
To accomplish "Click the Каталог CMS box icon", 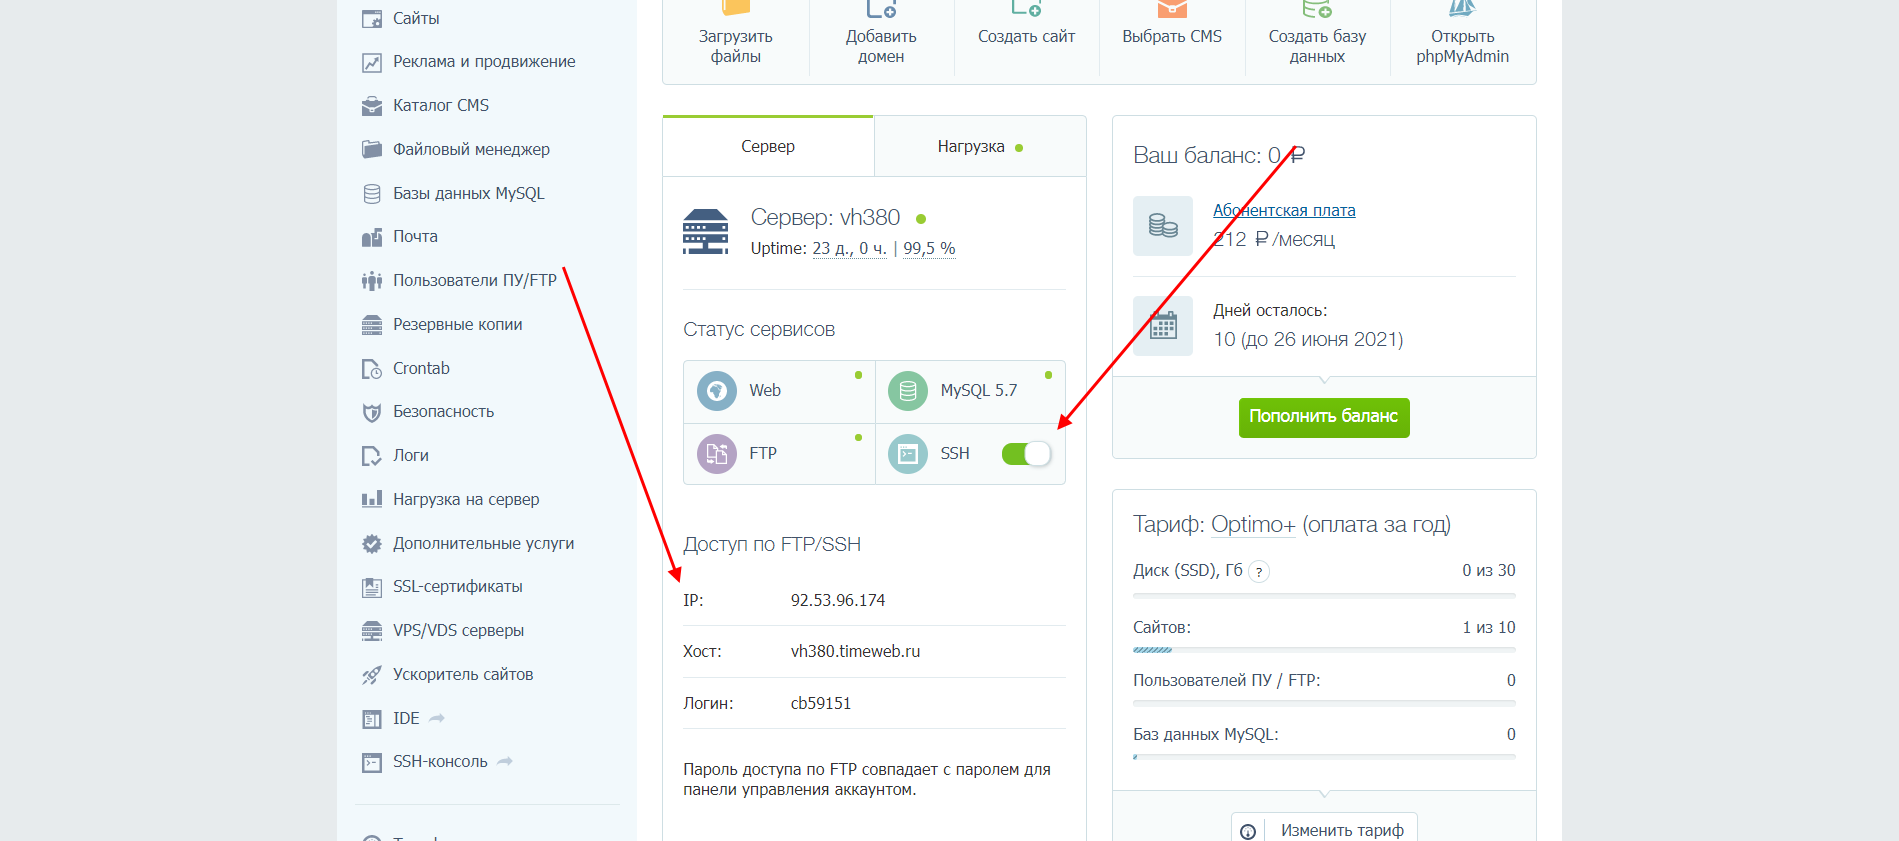I will [372, 106].
